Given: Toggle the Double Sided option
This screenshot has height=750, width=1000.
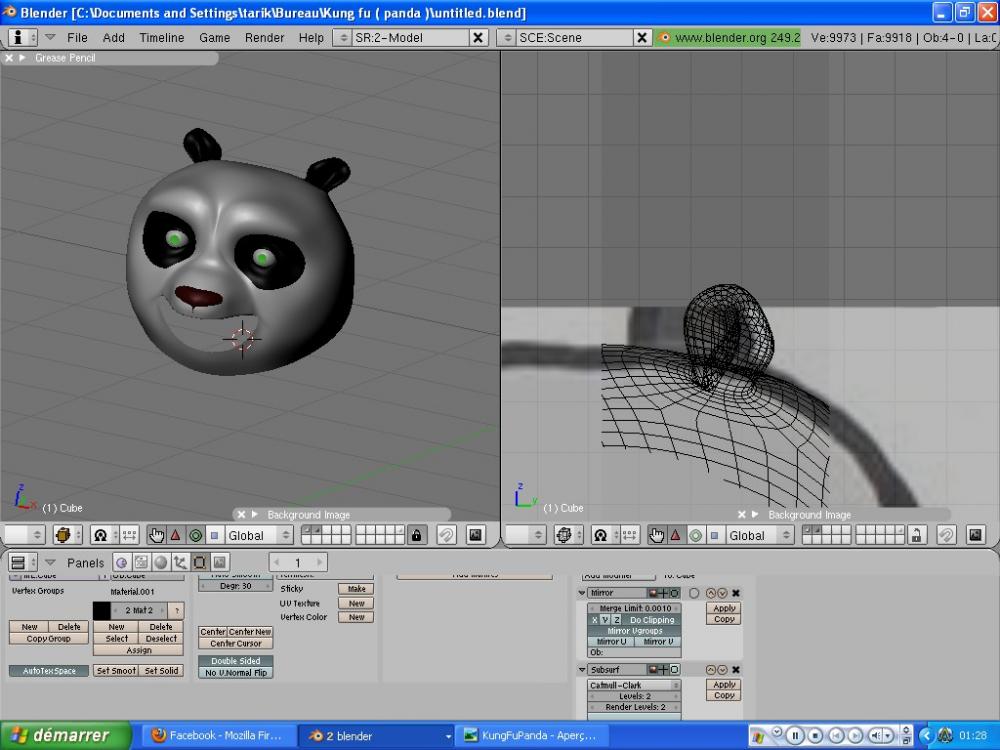Looking at the screenshot, I should (x=236, y=661).
